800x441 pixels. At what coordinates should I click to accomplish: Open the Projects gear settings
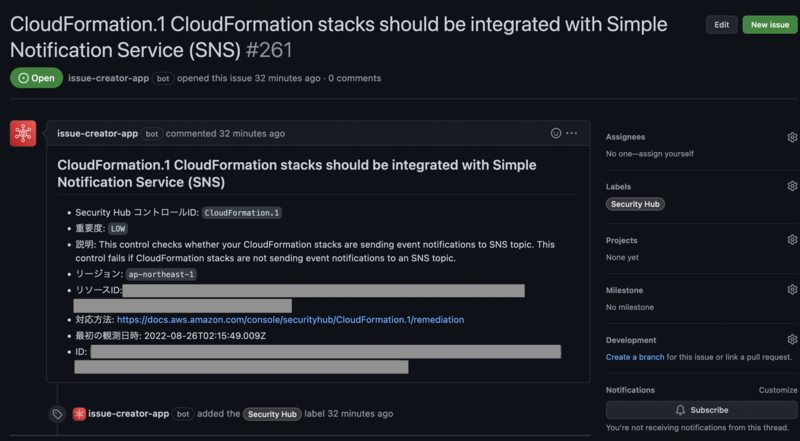click(792, 240)
